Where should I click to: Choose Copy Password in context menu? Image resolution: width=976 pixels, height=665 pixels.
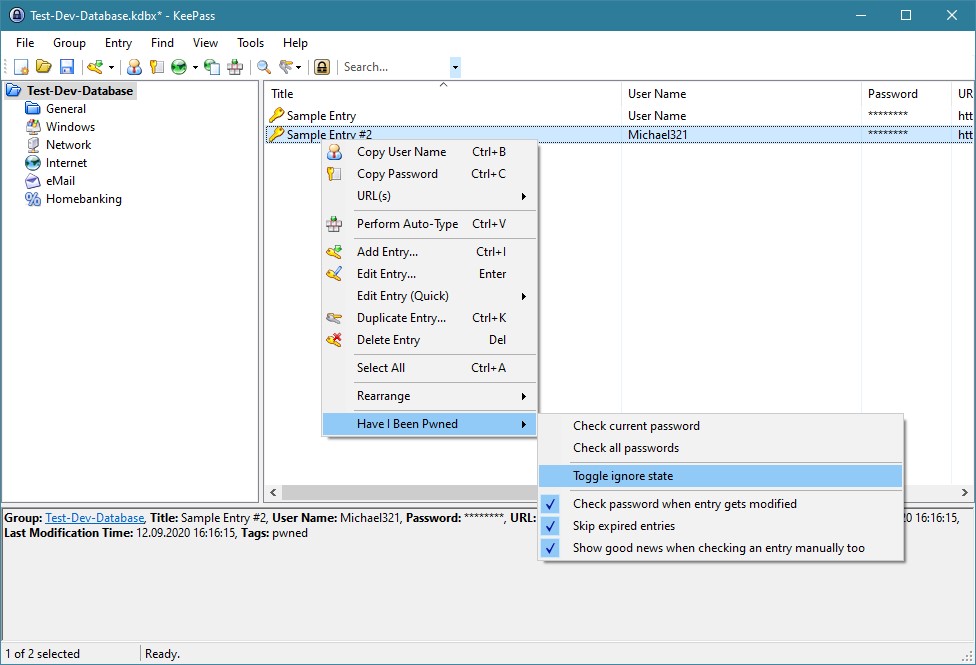pyautogui.click(x=429, y=174)
